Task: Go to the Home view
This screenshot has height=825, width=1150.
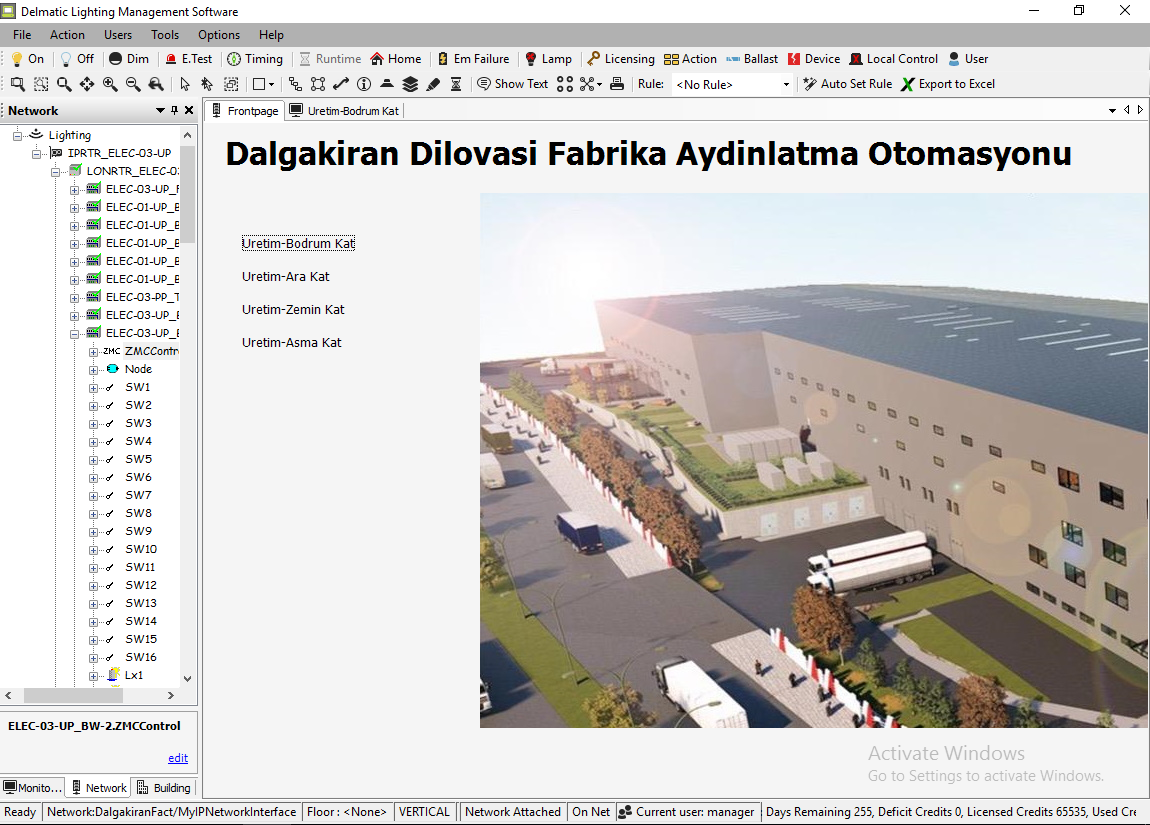Action: coord(396,59)
